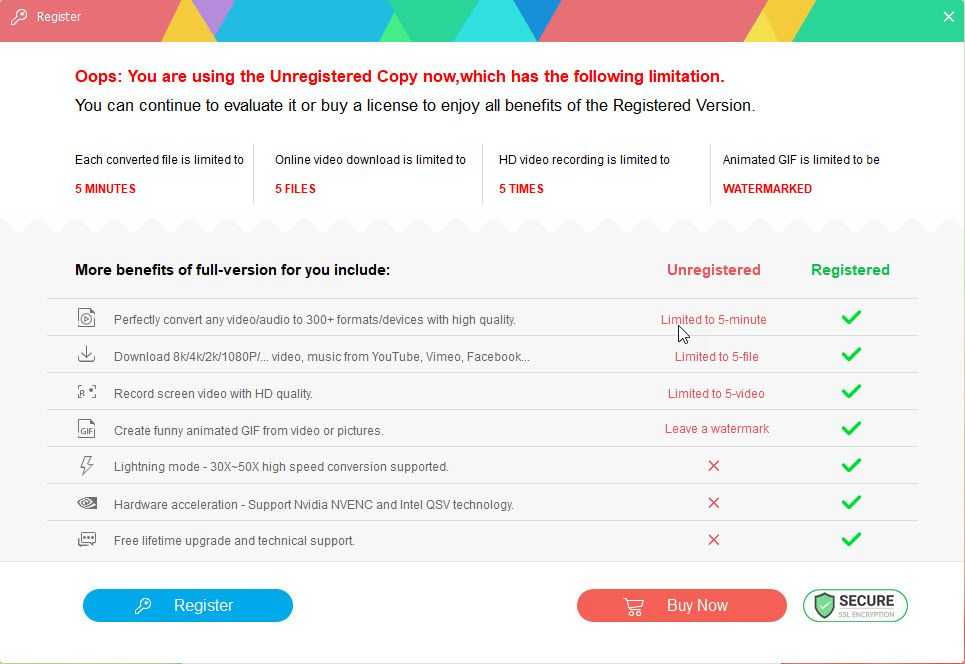965x664 pixels.
Task: Click the SECURE SSL Encryption badge
Action: click(x=855, y=605)
